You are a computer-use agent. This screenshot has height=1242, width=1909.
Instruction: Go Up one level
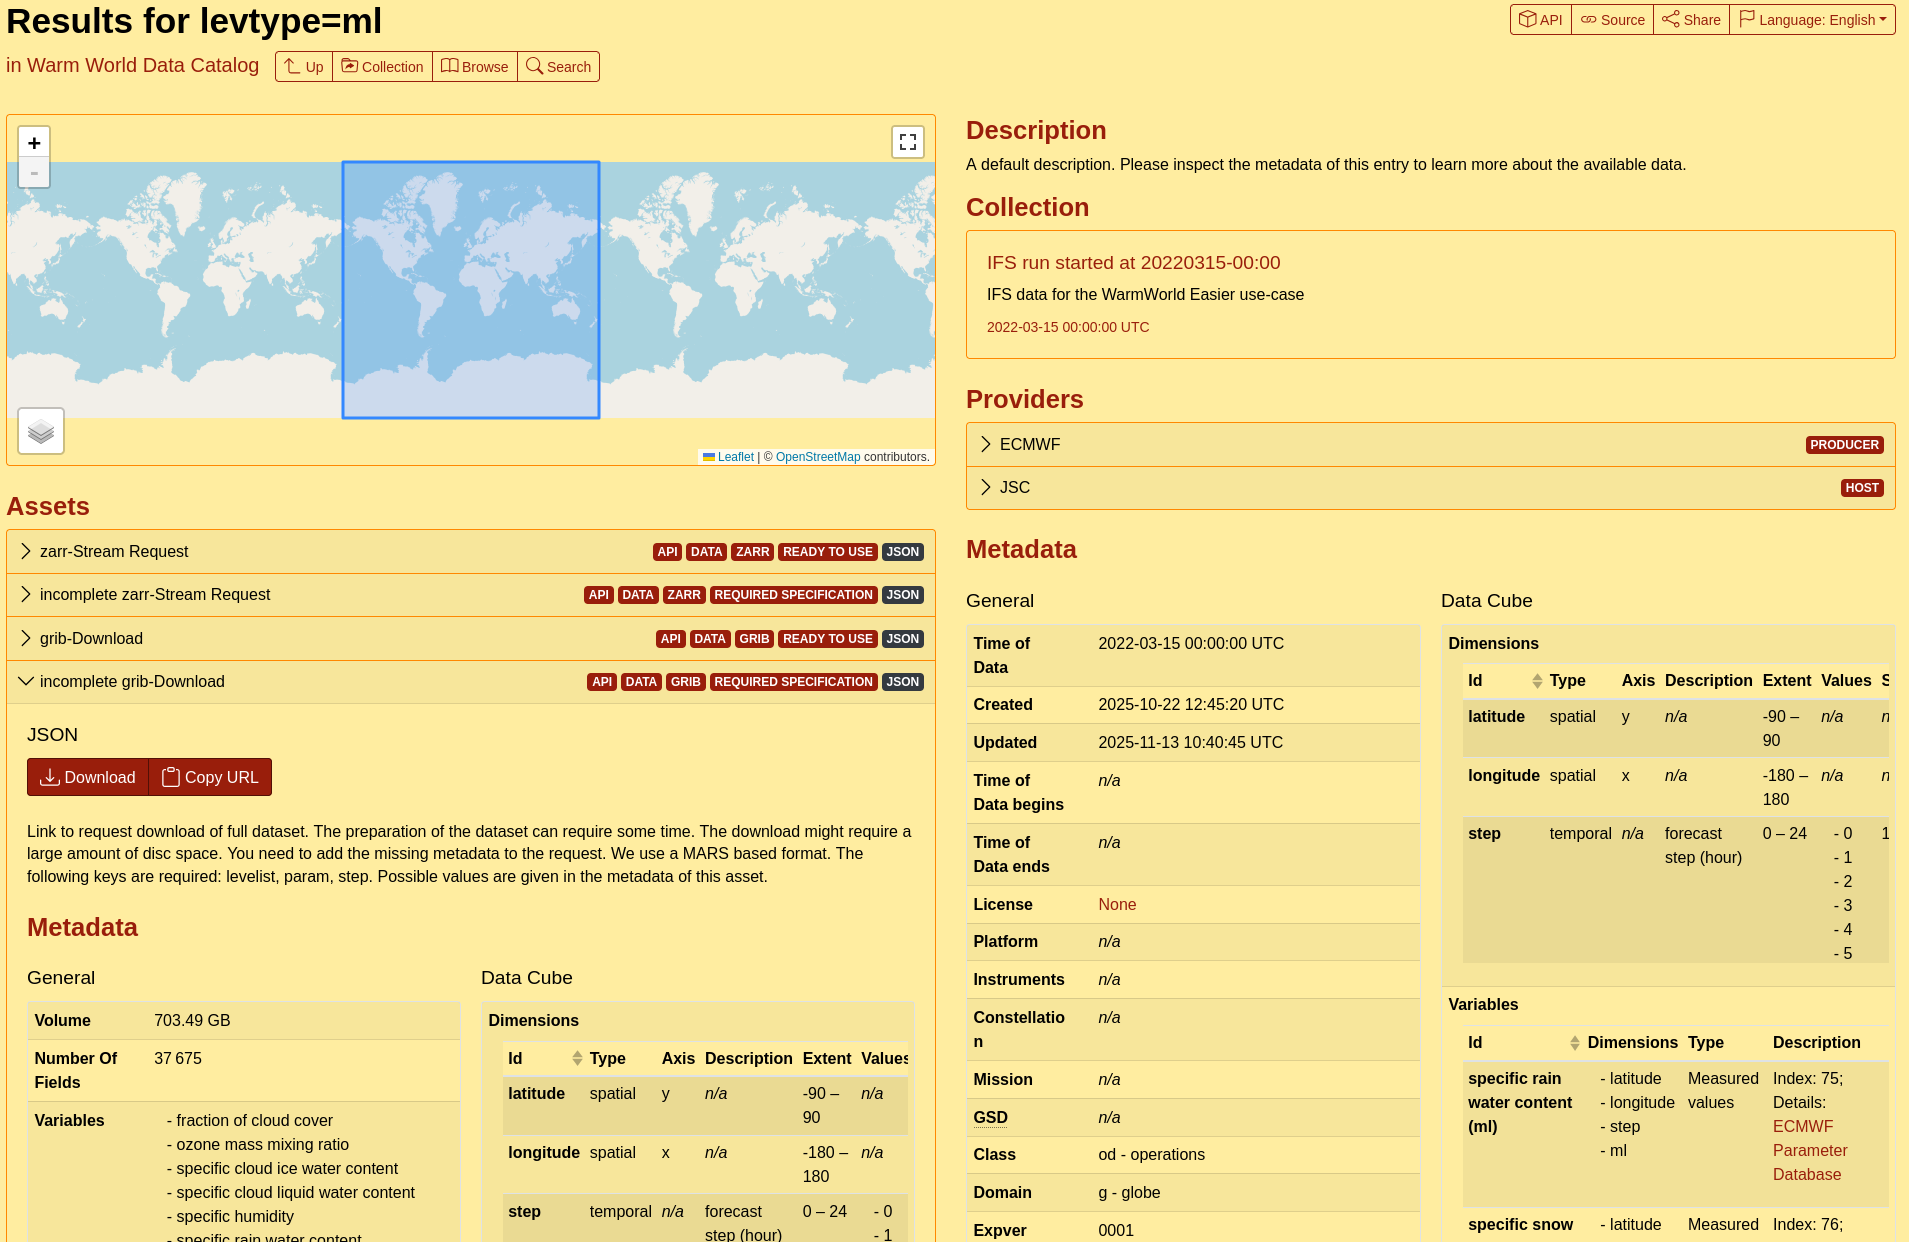click(x=304, y=67)
